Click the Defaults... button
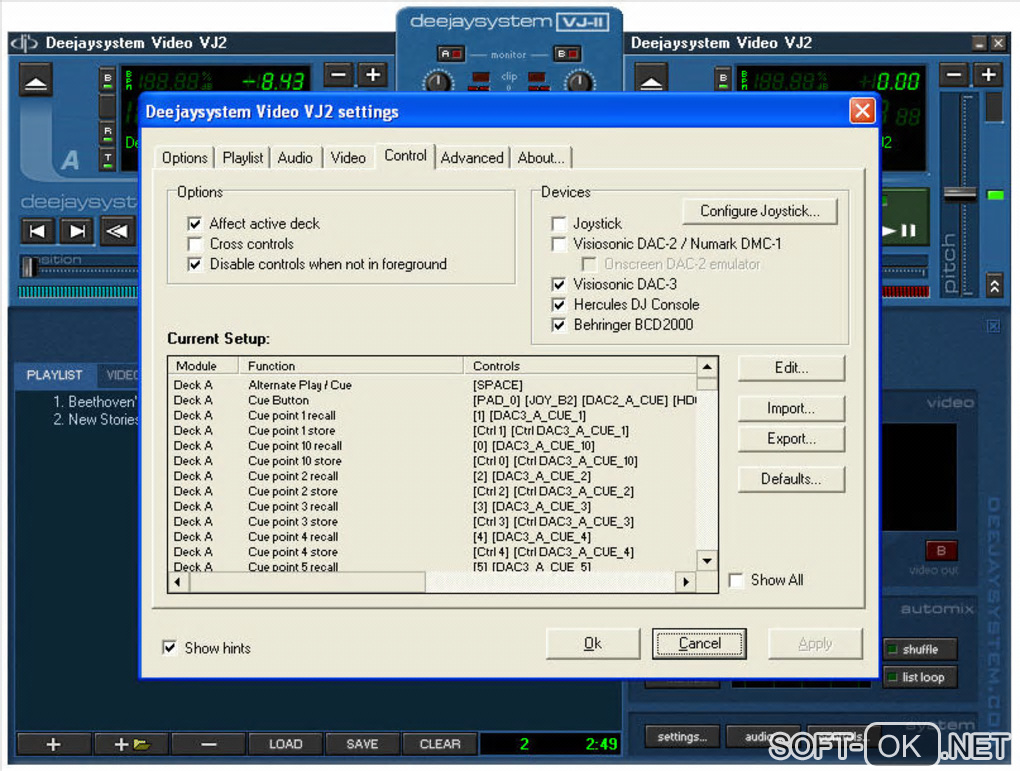 [791, 480]
